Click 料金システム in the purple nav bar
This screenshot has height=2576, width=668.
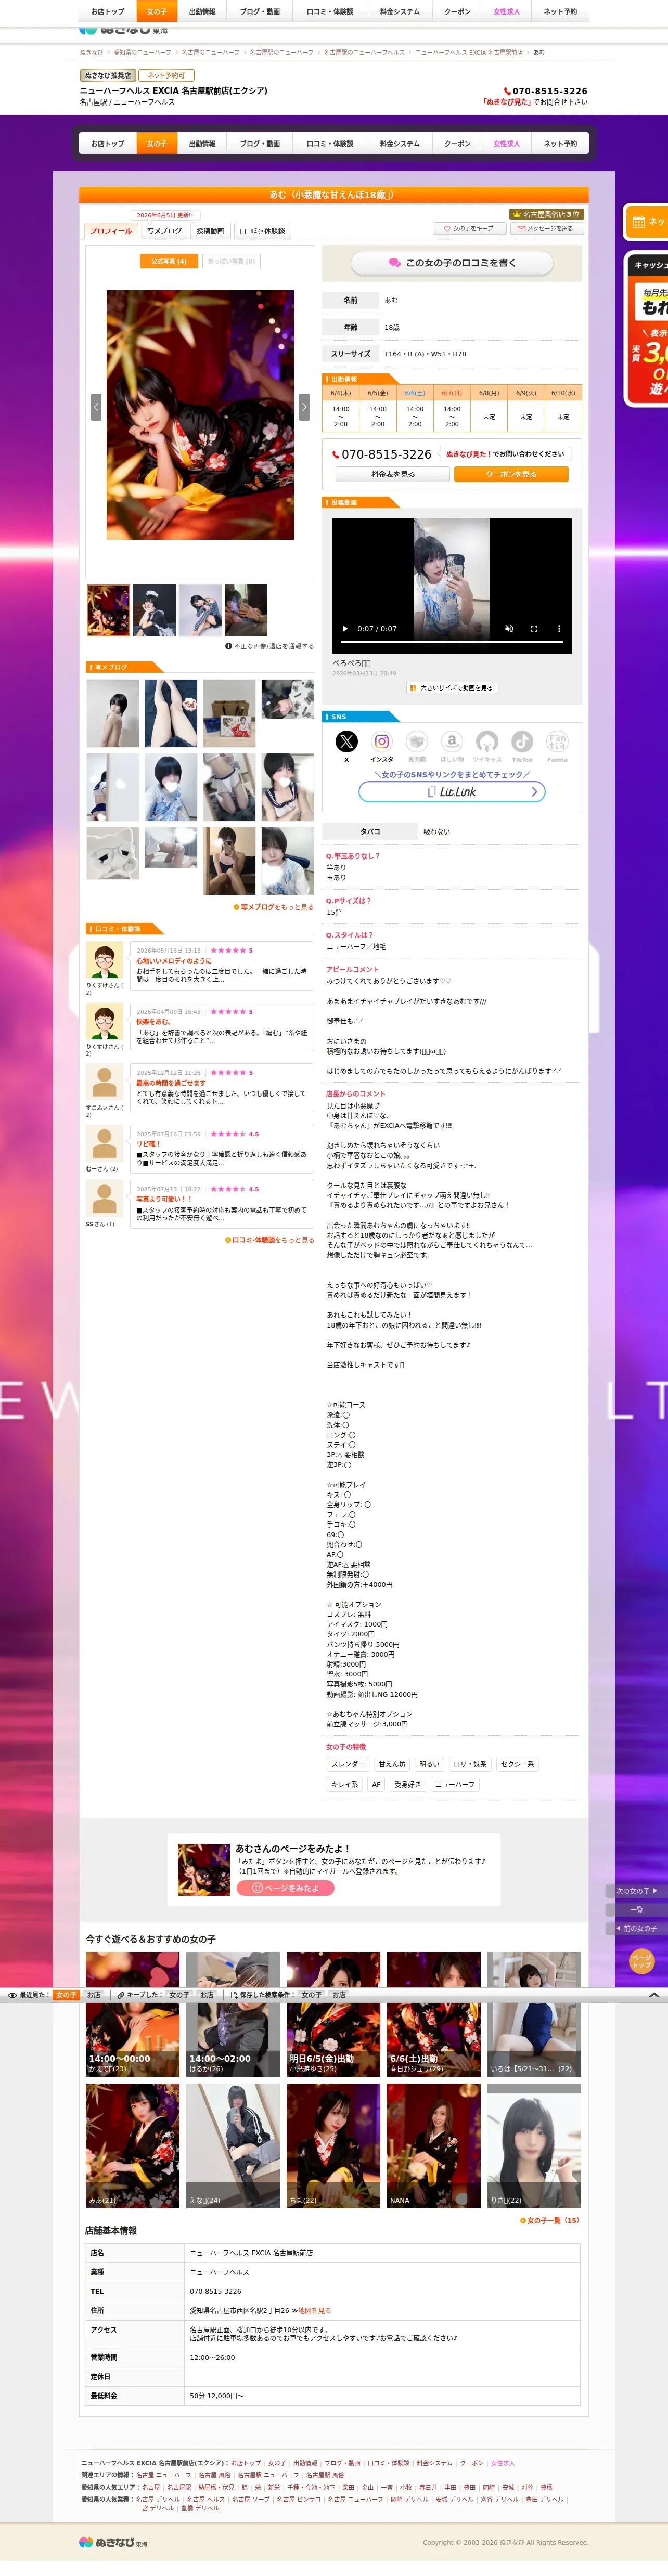pyautogui.click(x=400, y=144)
